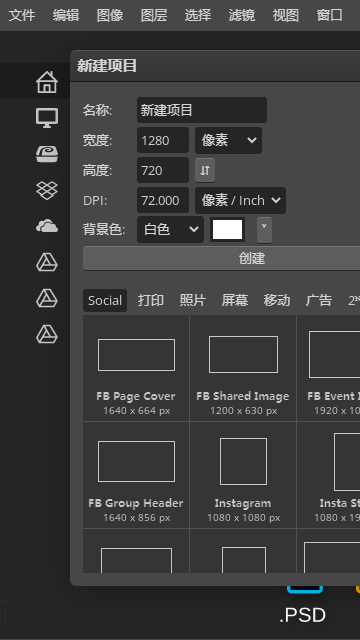This screenshot has height=640, width=360.
Task: Open the 视图 menu
Action: point(286,16)
